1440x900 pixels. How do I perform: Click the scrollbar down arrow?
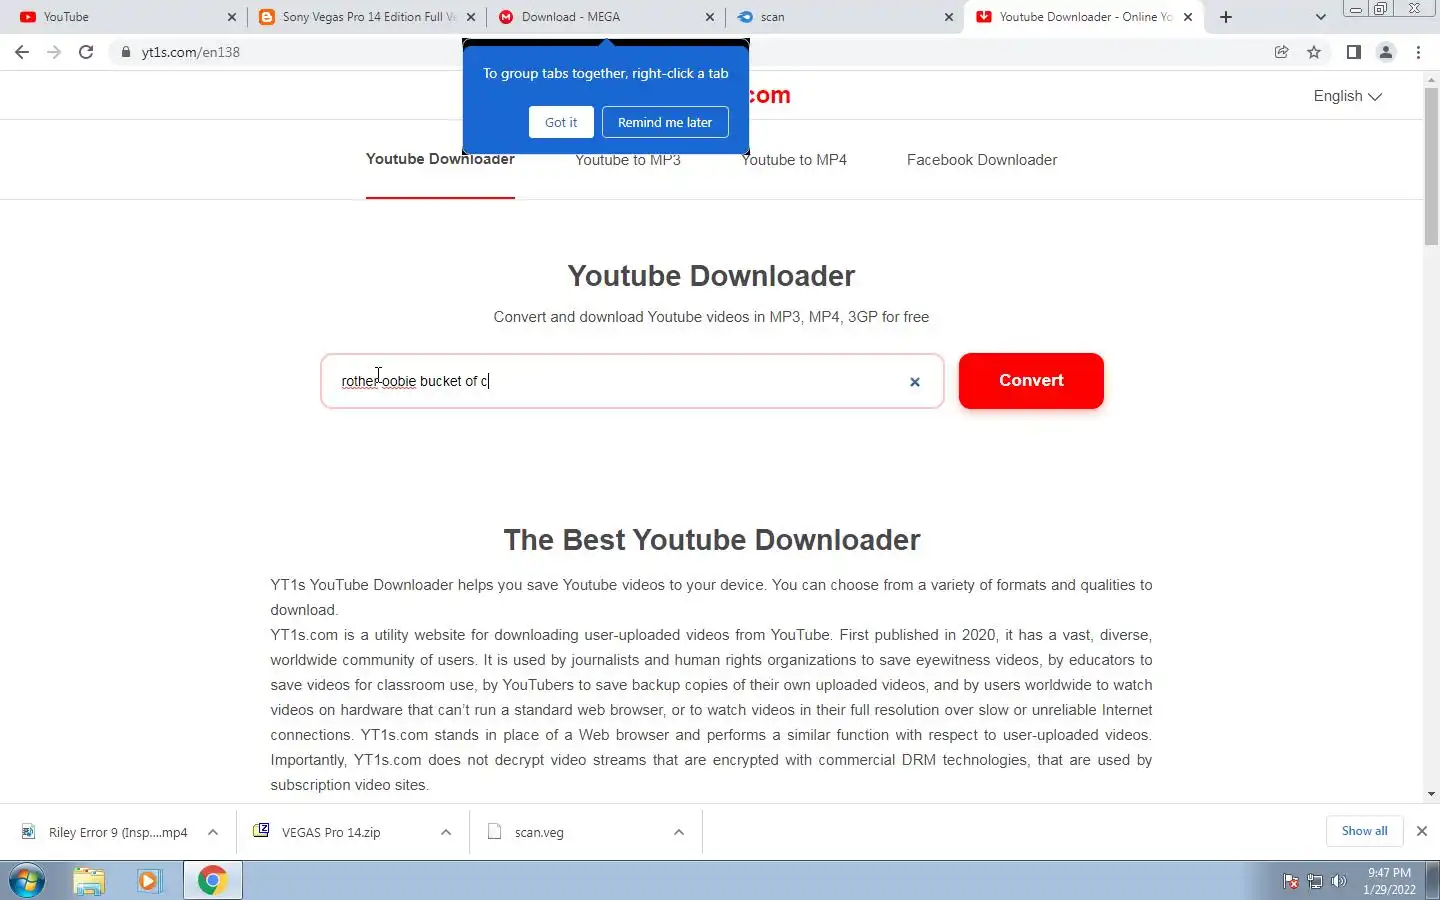pyautogui.click(x=1431, y=794)
